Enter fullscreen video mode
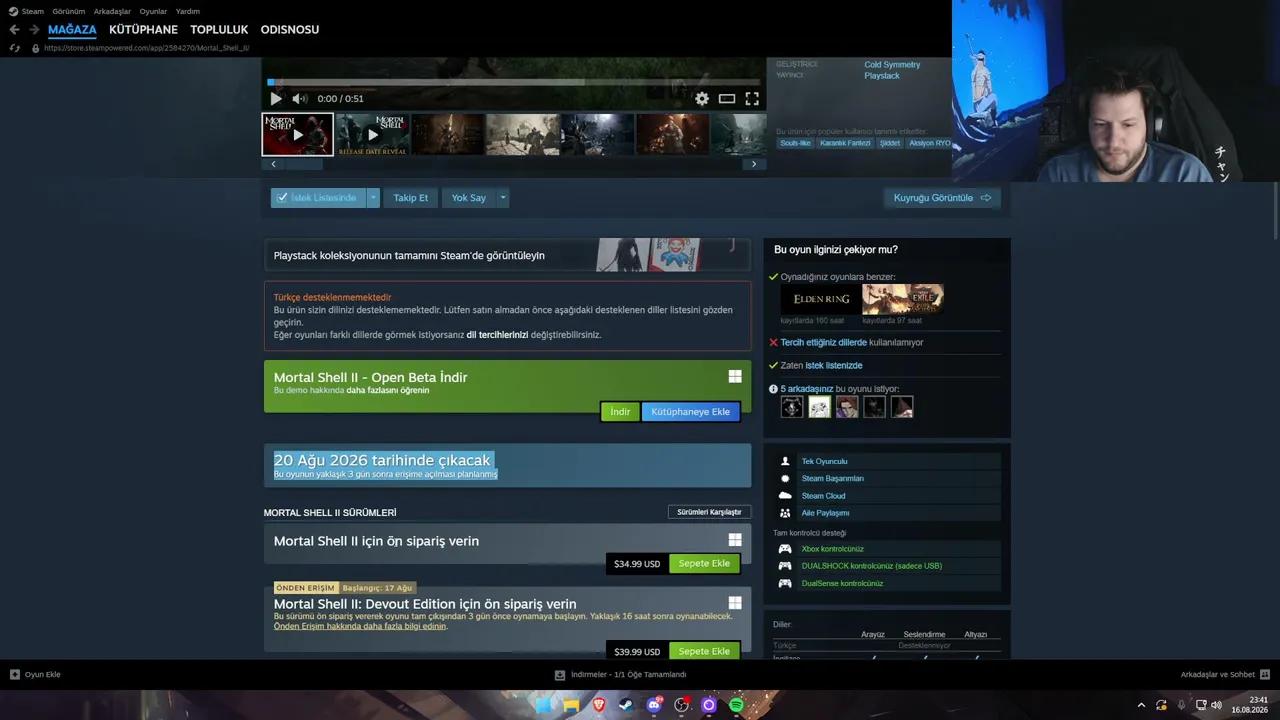 pos(752,99)
